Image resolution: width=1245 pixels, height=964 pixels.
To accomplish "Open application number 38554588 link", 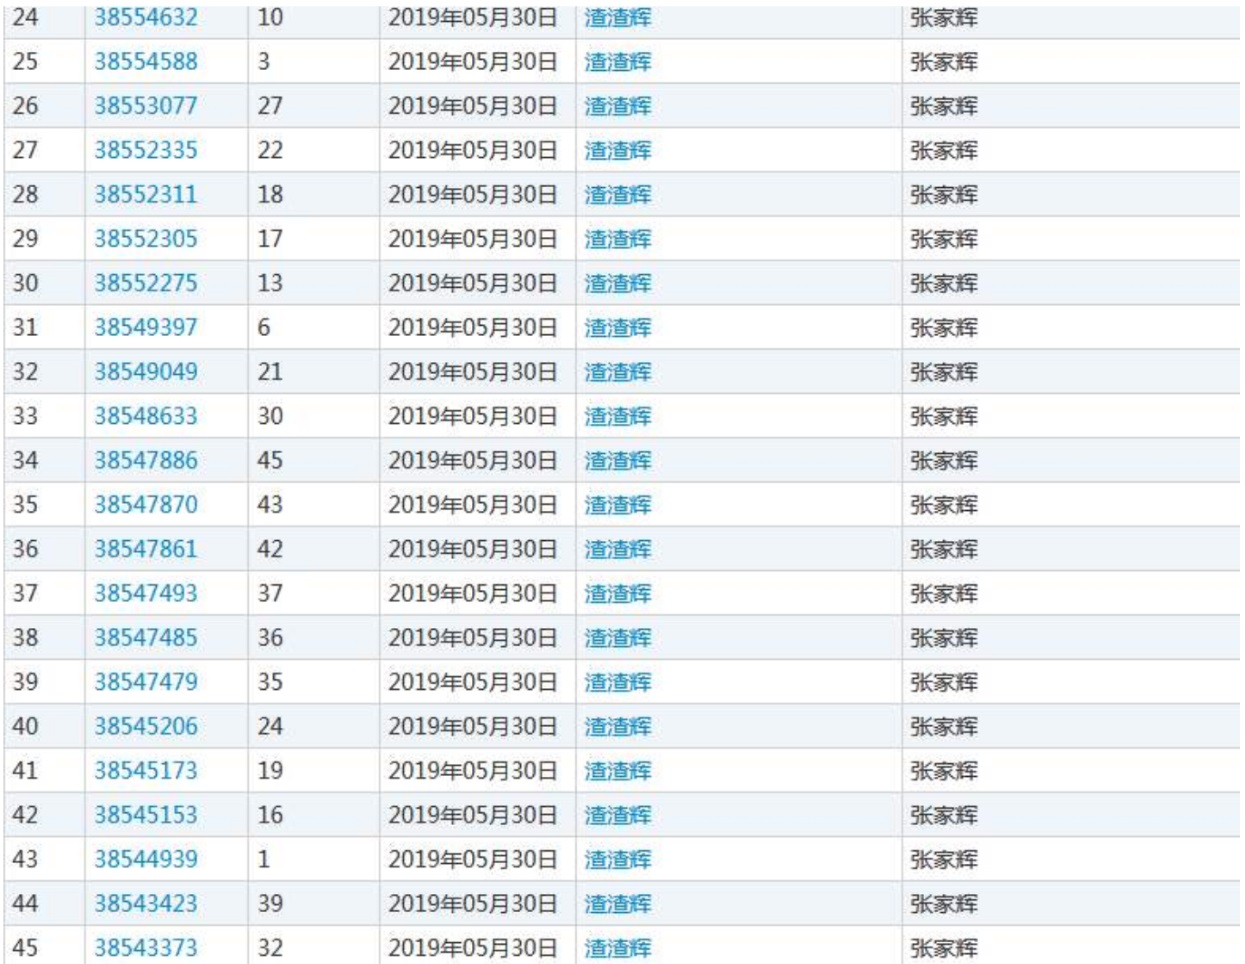I will coord(146,62).
